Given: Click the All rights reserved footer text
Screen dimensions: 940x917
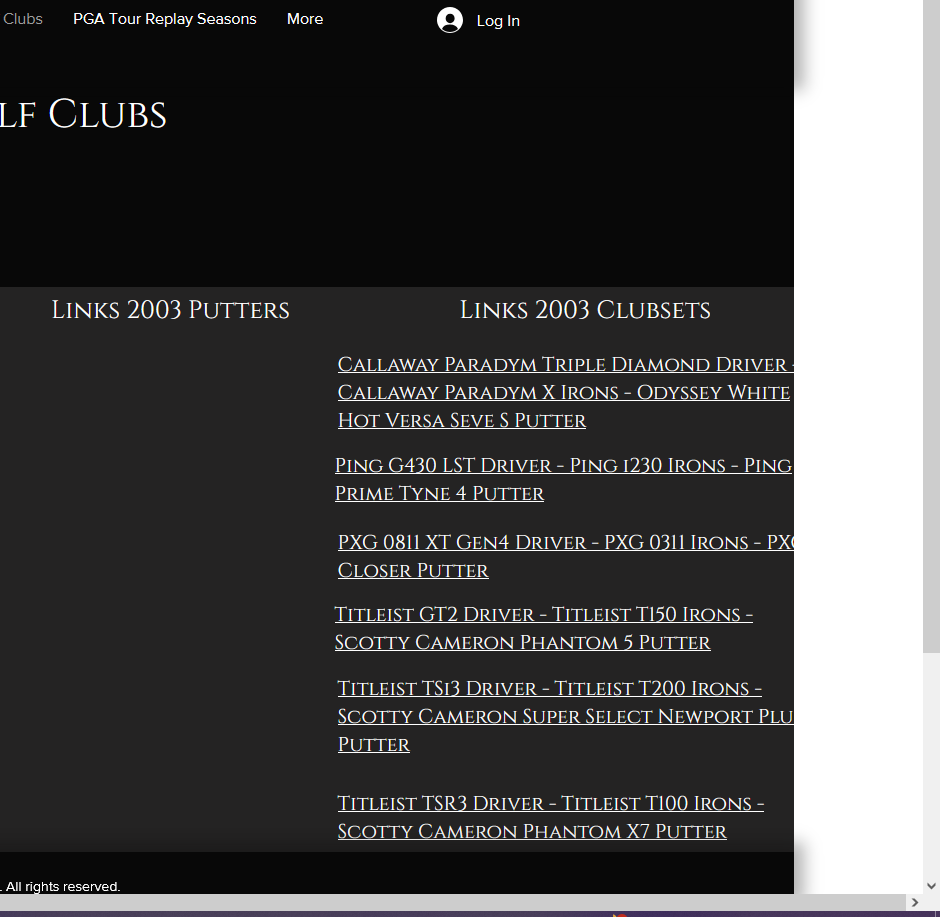Looking at the screenshot, I should pyautogui.click(x=62, y=886).
